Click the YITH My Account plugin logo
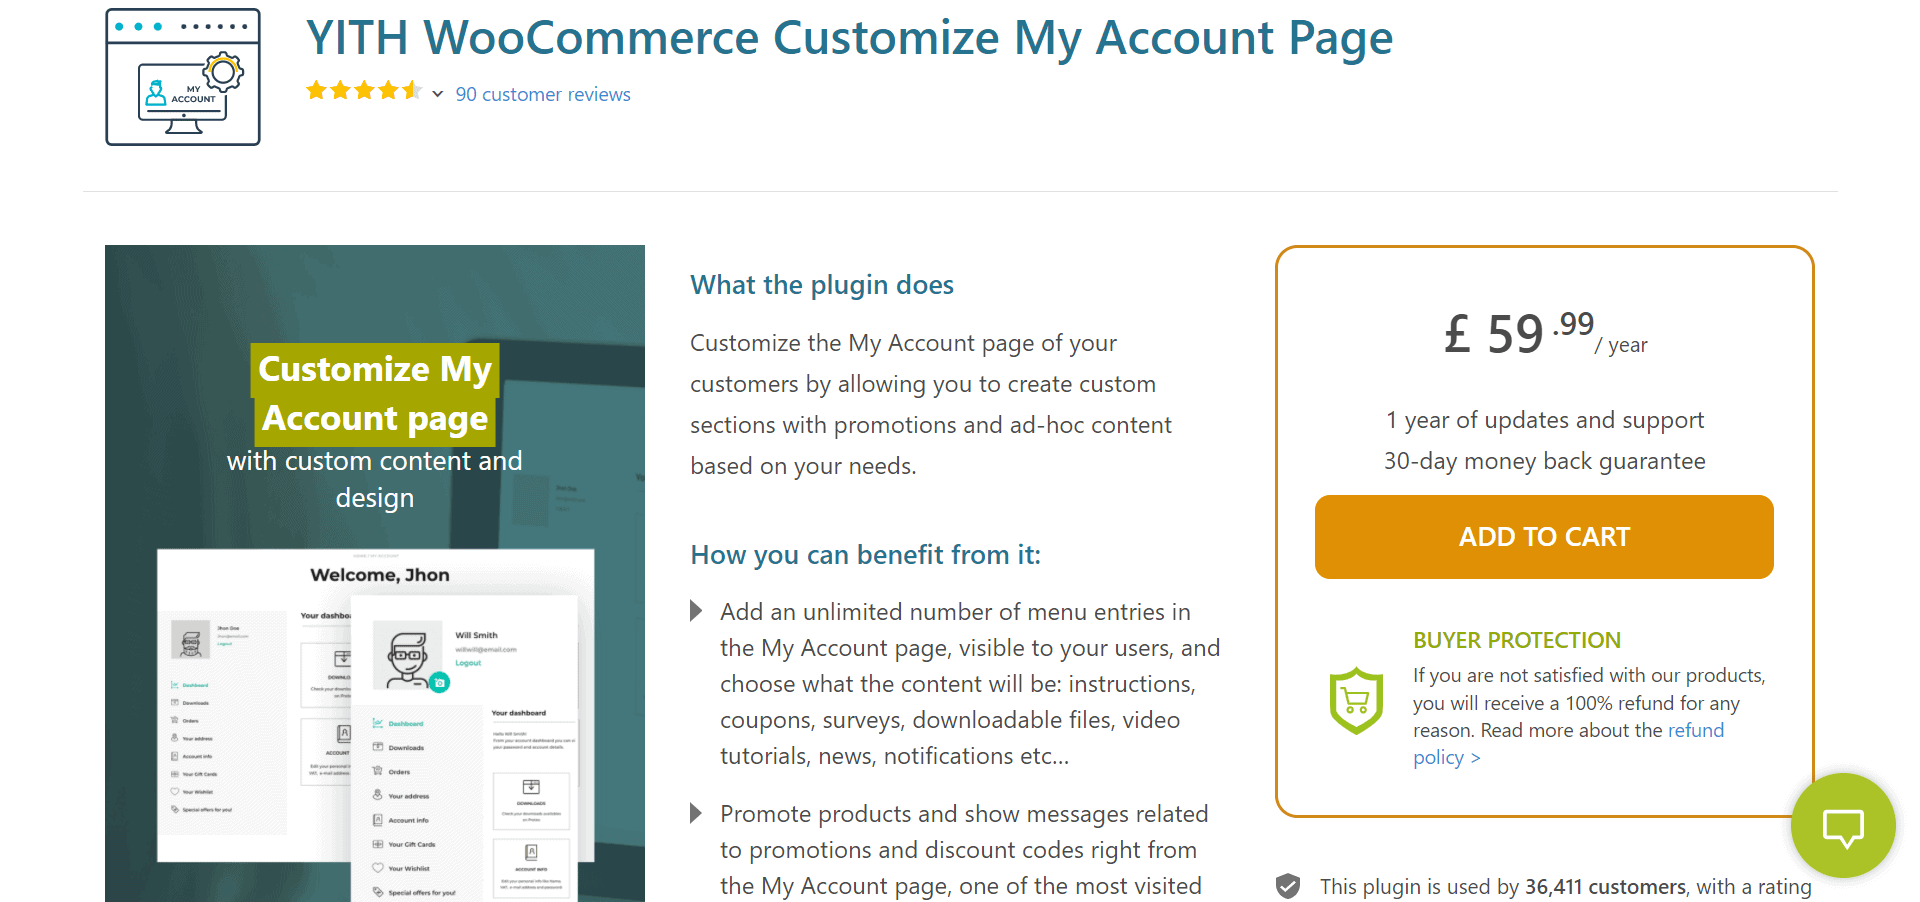The width and height of the screenshot is (1920, 902). click(x=183, y=75)
